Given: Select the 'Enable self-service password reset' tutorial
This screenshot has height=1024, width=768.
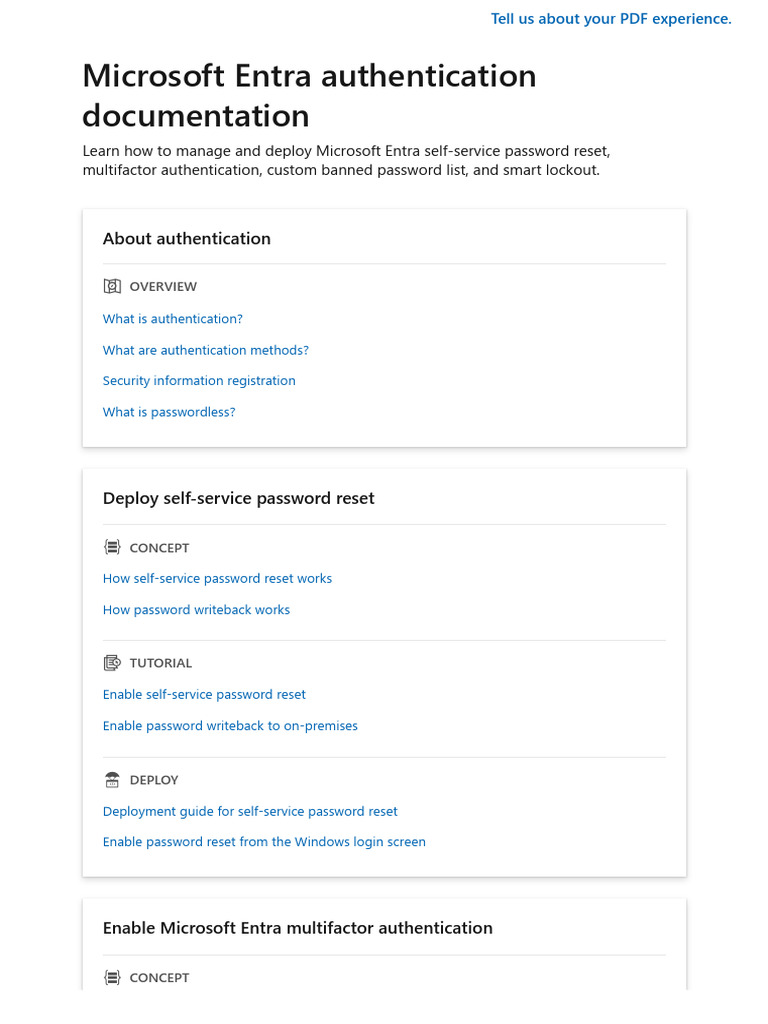Looking at the screenshot, I should pyautogui.click(x=204, y=695).
